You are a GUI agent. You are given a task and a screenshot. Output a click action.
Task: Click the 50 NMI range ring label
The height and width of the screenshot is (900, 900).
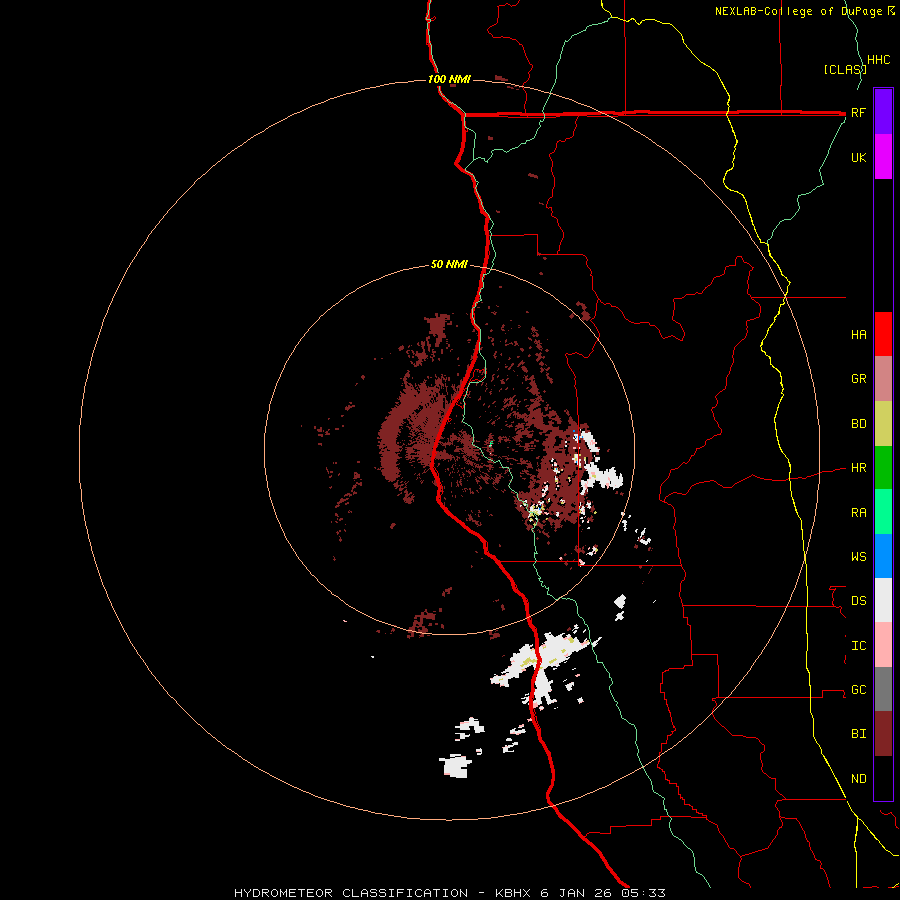tap(449, 264)
